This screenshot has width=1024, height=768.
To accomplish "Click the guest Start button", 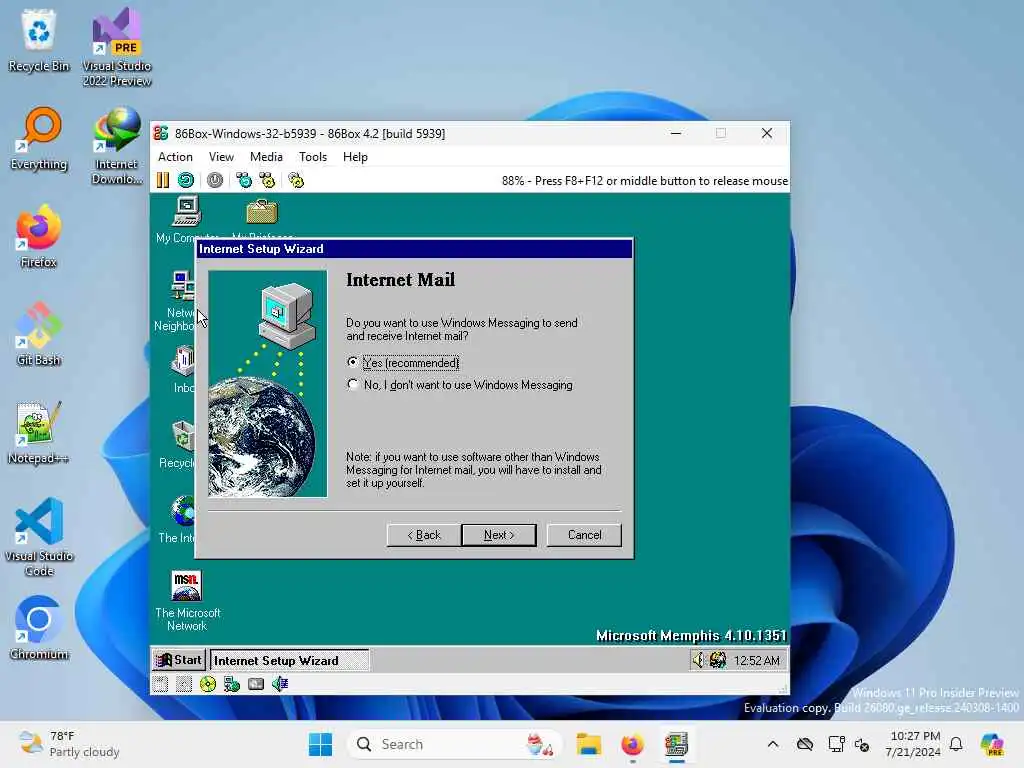I will coord(179,660).
